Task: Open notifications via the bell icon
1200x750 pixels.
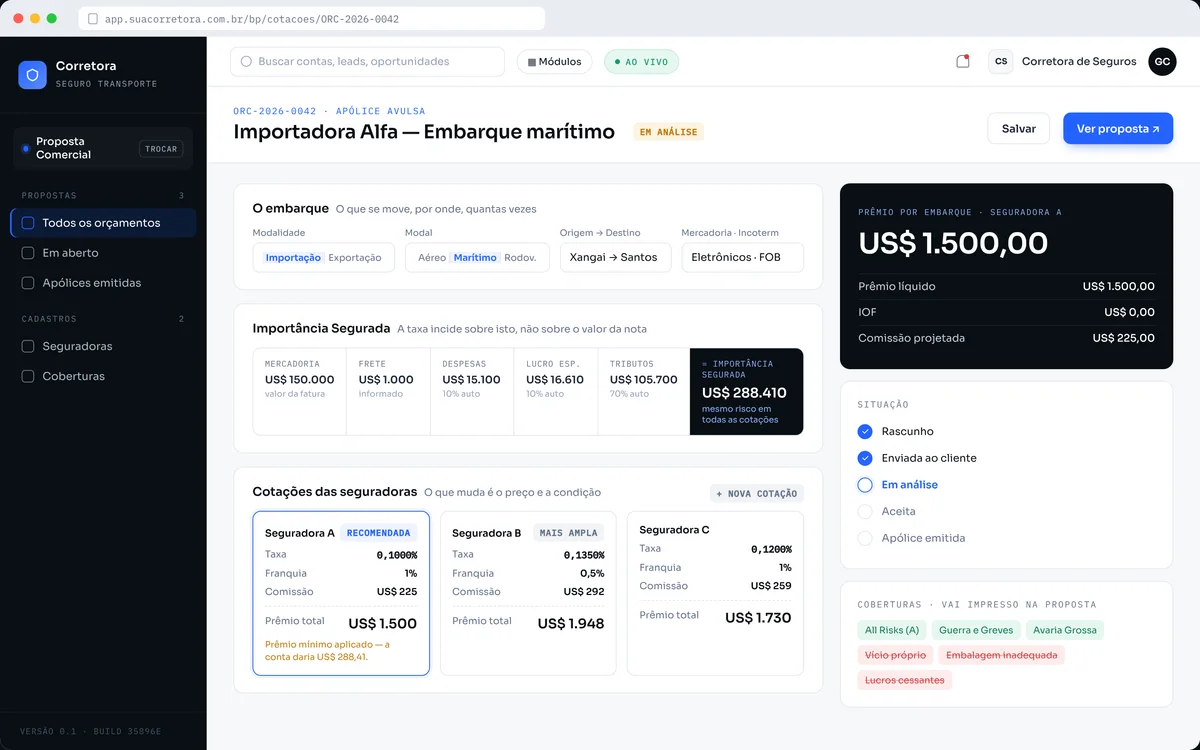Action: tap(963, 61)
